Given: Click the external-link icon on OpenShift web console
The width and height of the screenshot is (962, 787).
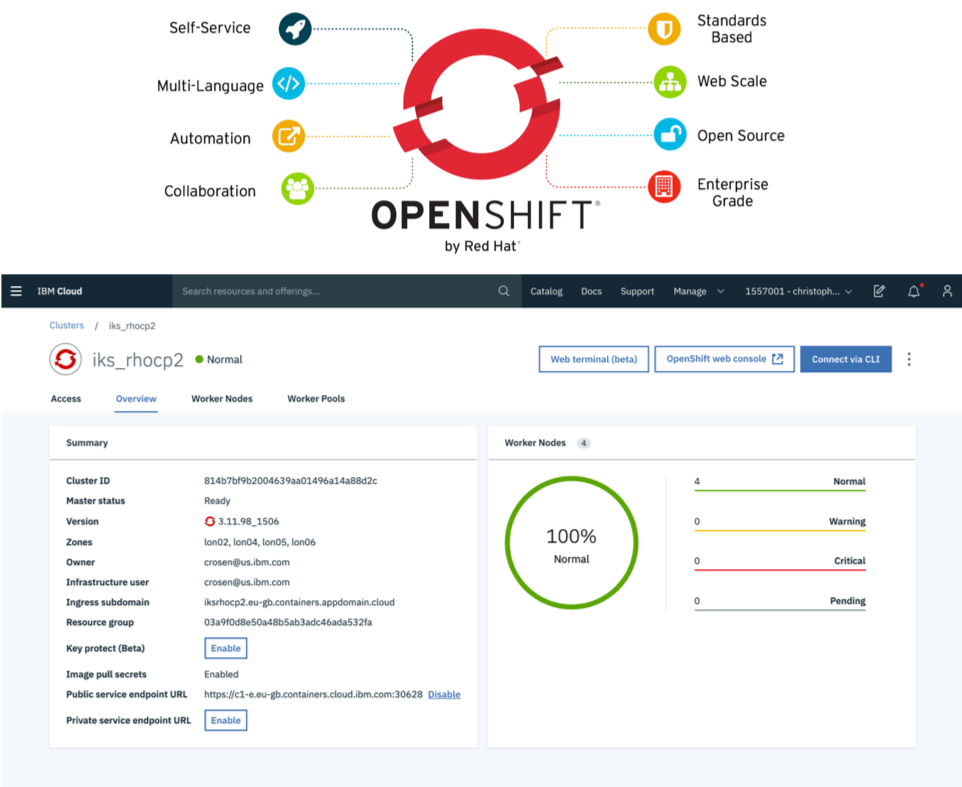Looking at the screenshot, I should tap(777, 359).
